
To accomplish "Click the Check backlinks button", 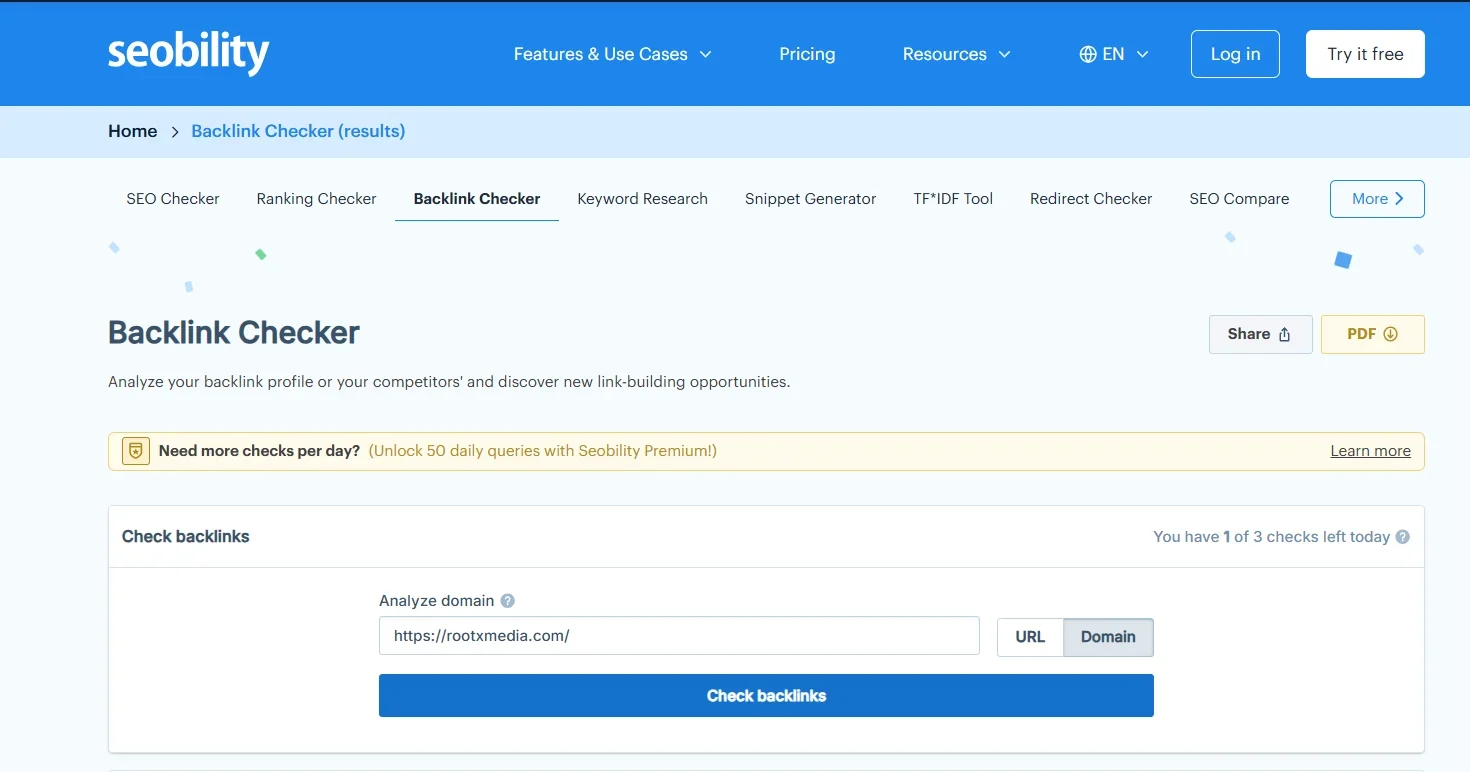I will tap(766, 696).
